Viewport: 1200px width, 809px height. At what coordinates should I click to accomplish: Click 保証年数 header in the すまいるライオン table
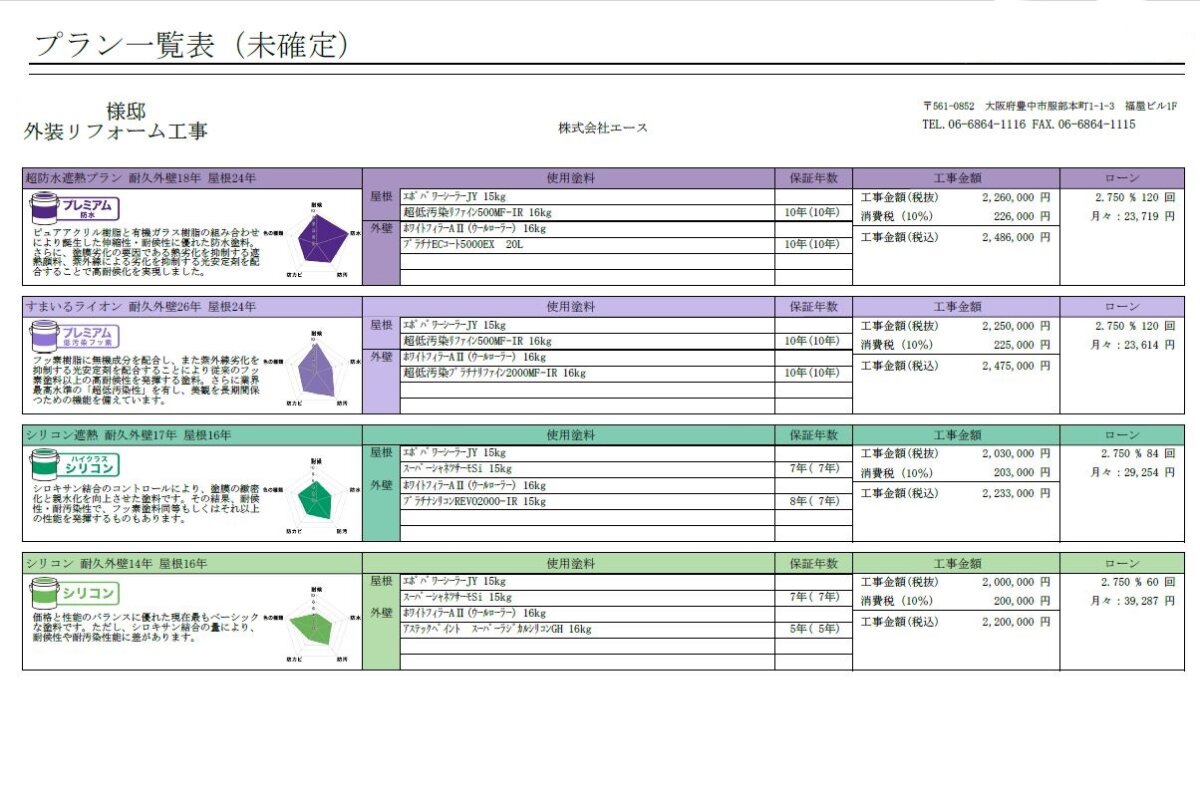click(813, 306)
